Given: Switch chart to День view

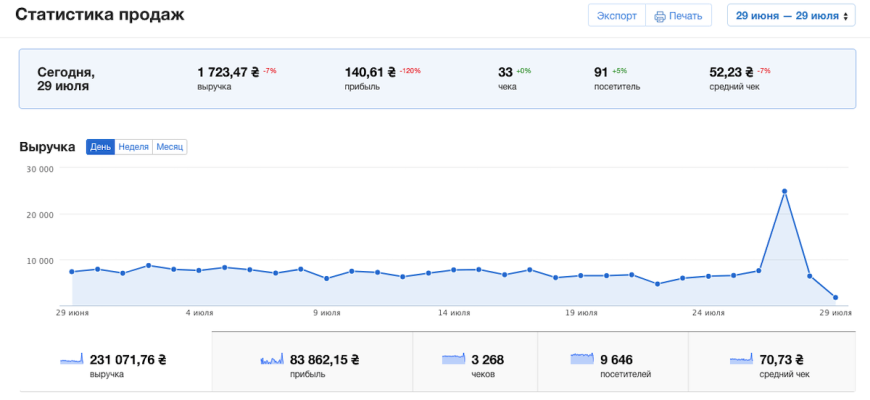Looking at the screenshot, I should pos(100,147).
